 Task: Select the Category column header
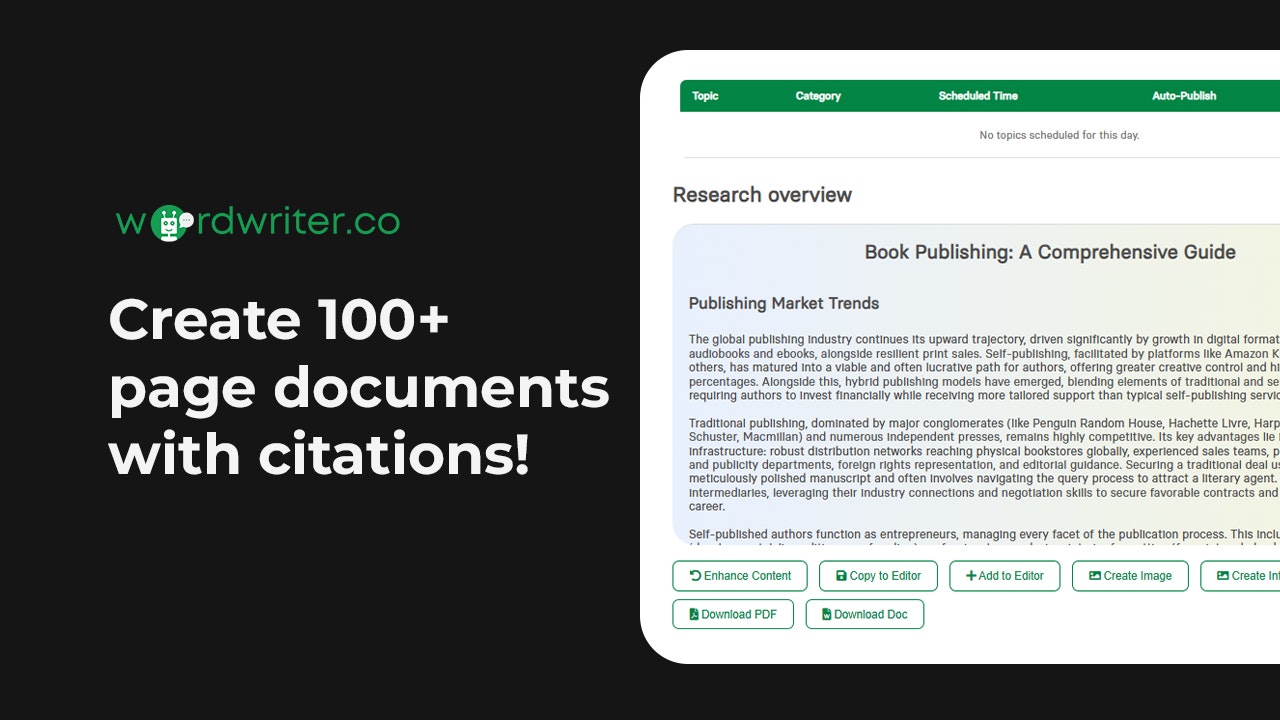point(818,96)
